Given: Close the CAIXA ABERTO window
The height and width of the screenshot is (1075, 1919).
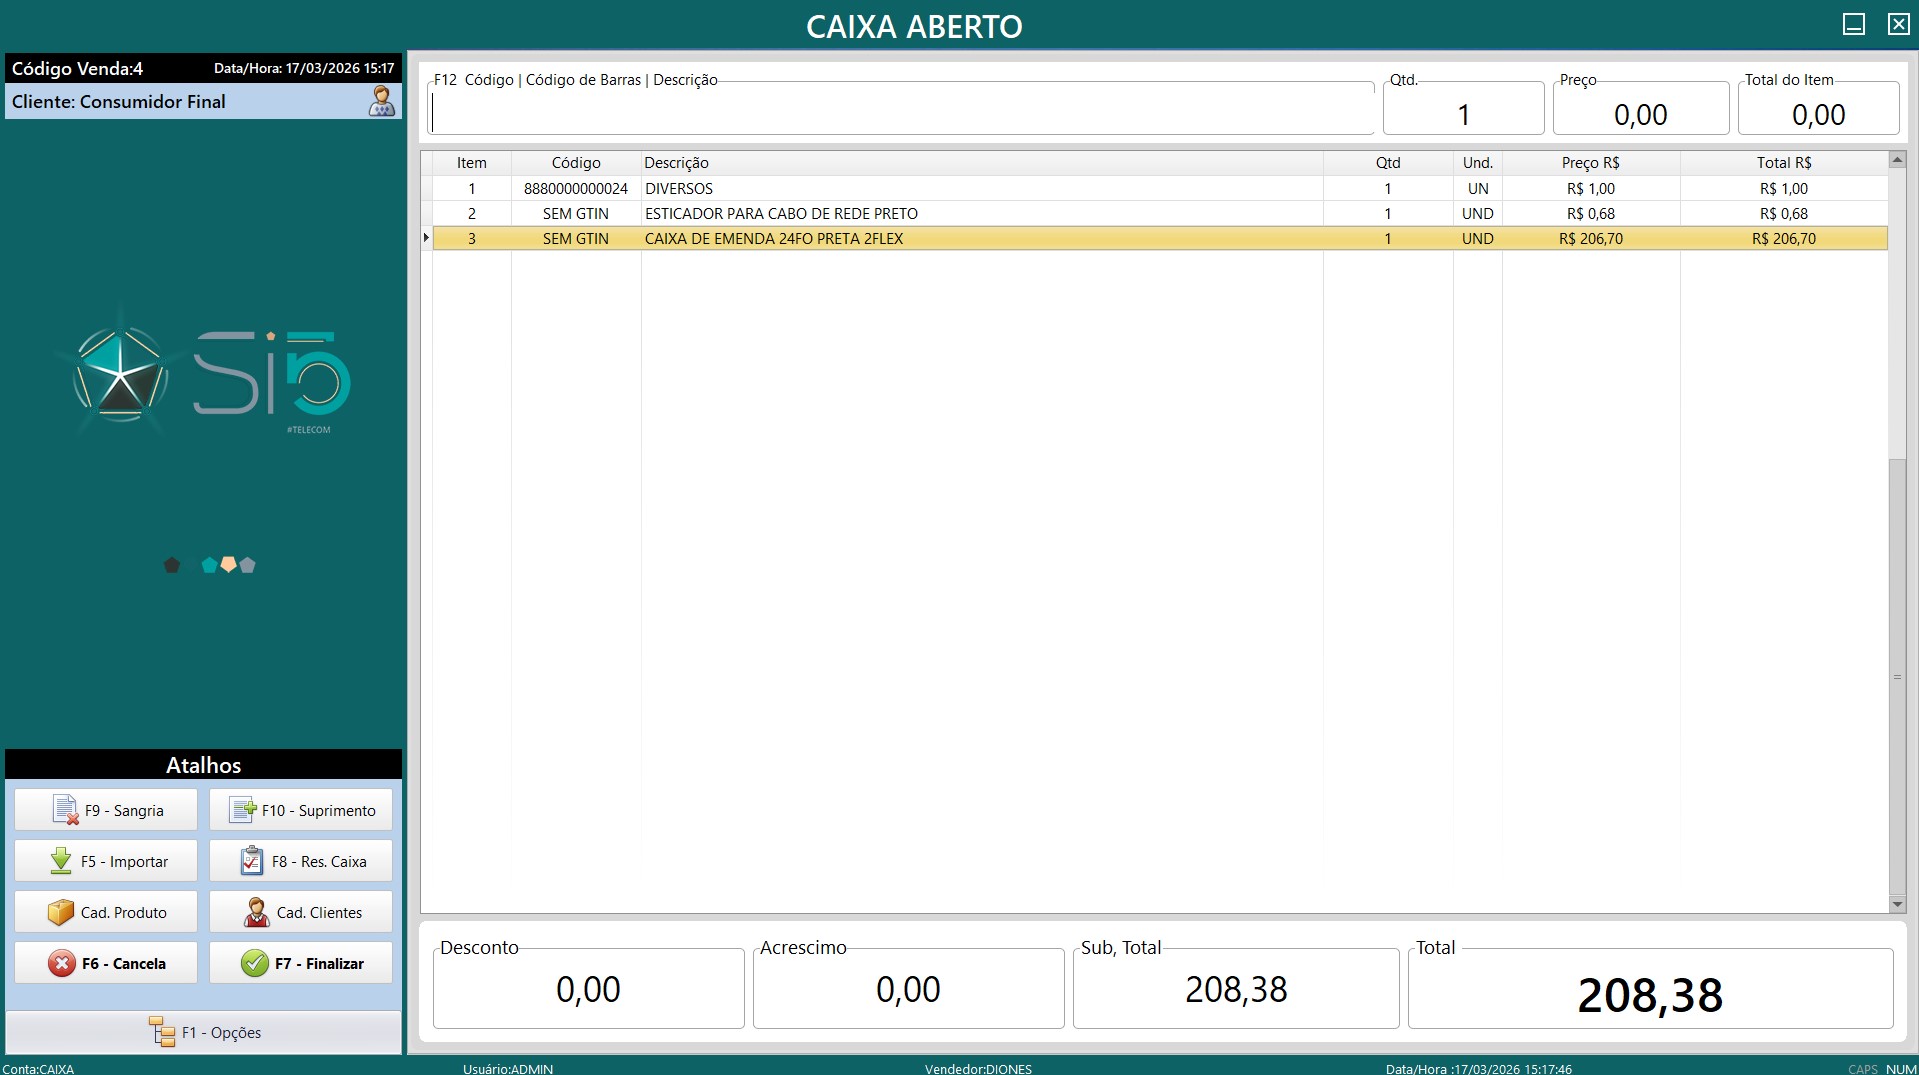Looking at the screenshot, I should (x=1898, y=24).
